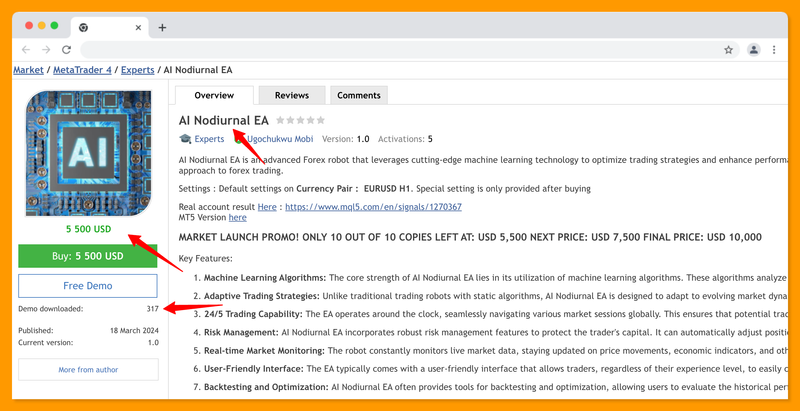The height and width of the screenshot is (411, 800).
Task: Click the empty star rating beside title
Action: (x=300, y=120)
